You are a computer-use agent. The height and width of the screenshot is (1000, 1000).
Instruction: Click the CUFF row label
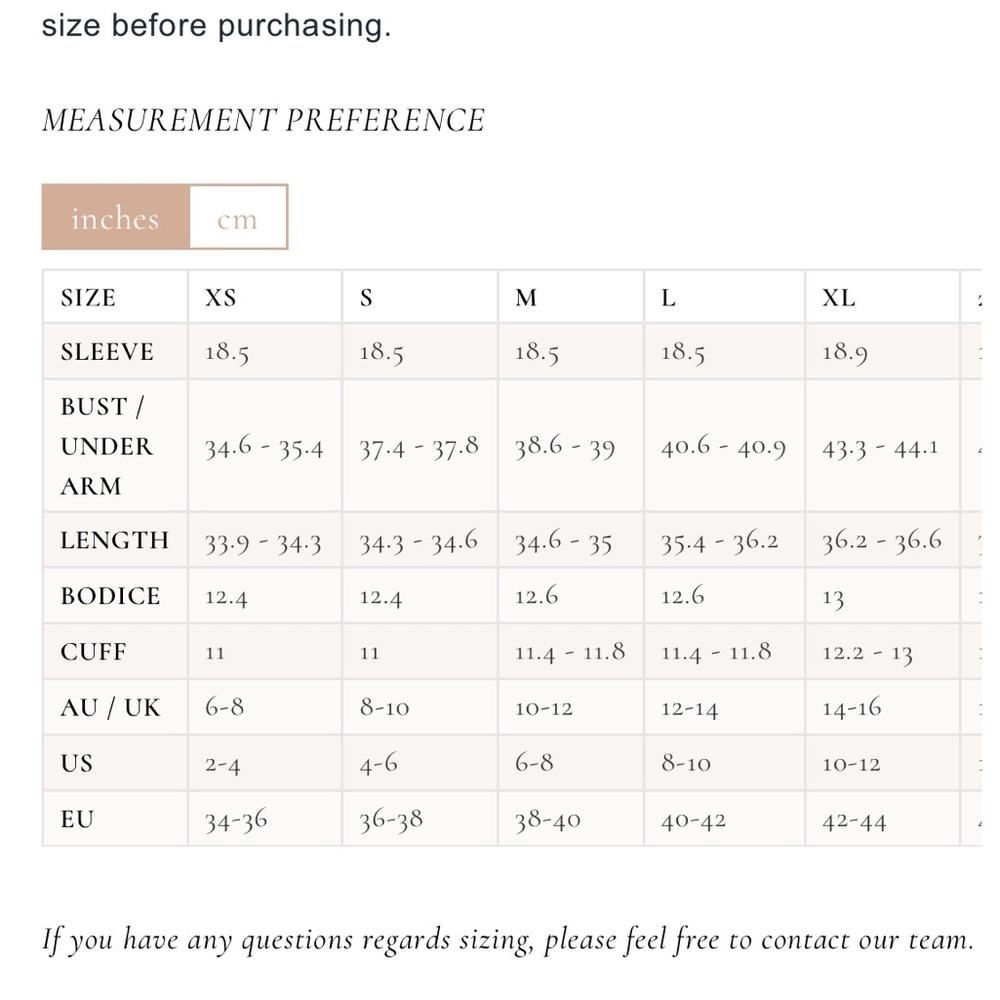[x=94, y=651]
